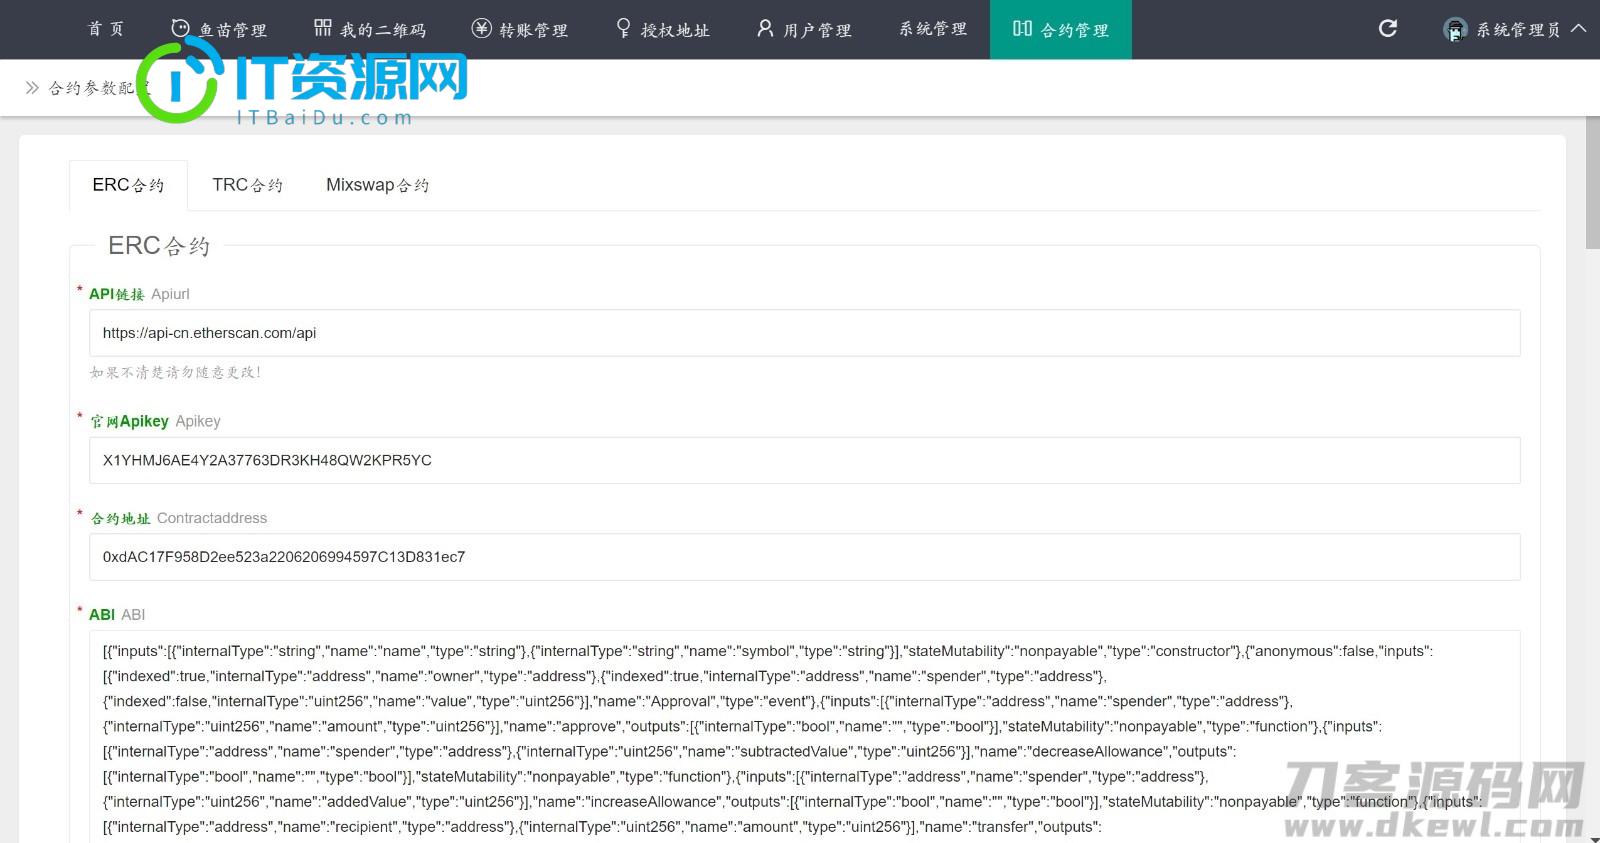Image resolution: width=1600 pixels, height=843 pixels.
Task: Click the breadcrumb double-arrow icon
Action: [x=32, y=88]
